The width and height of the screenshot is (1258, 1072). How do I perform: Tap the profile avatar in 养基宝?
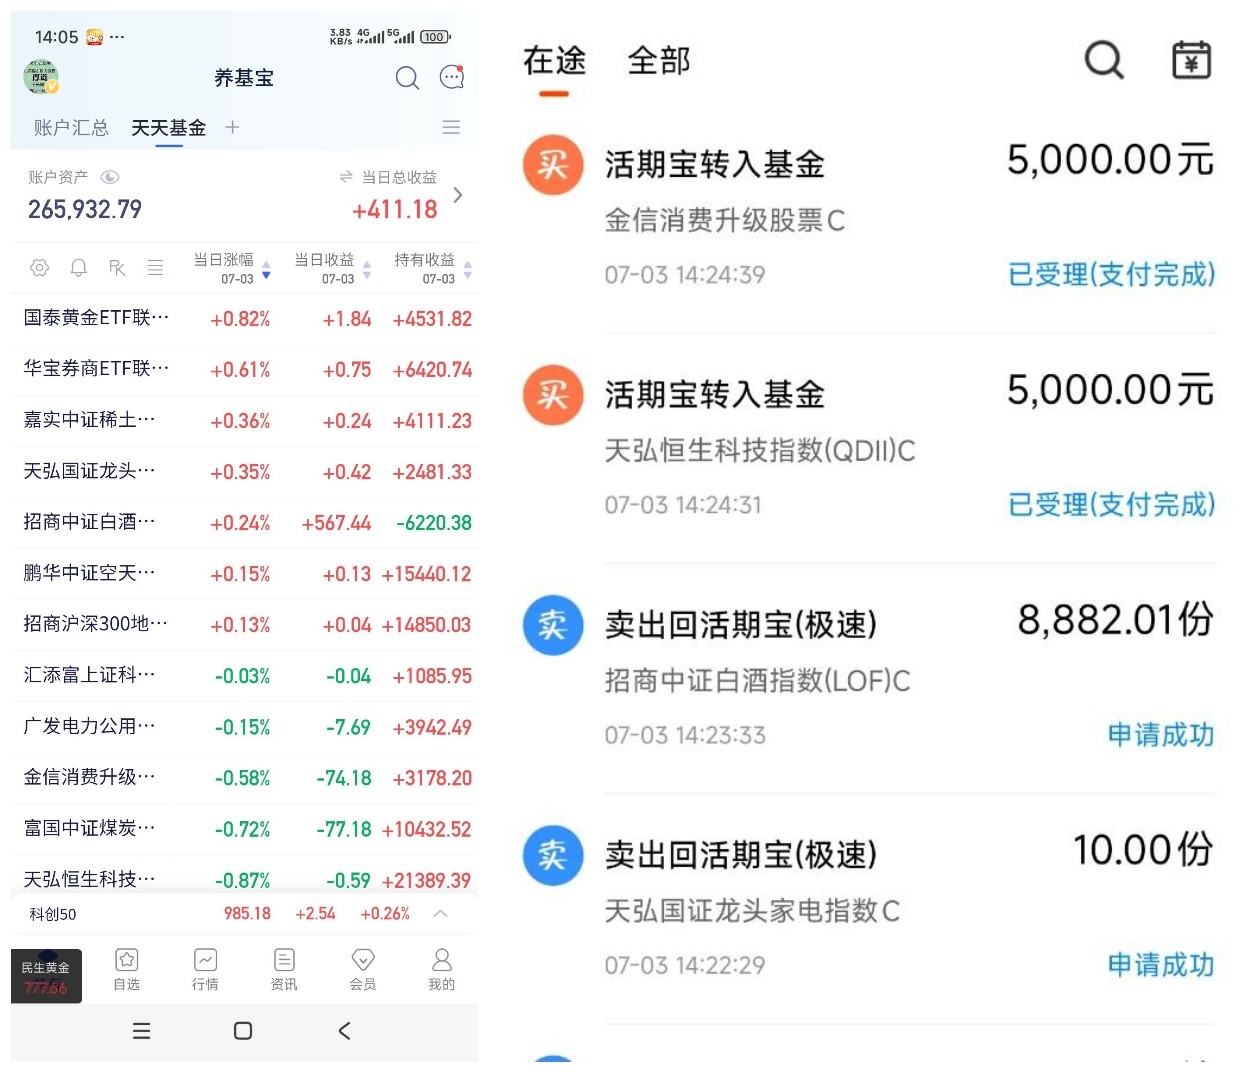[41, 77]
